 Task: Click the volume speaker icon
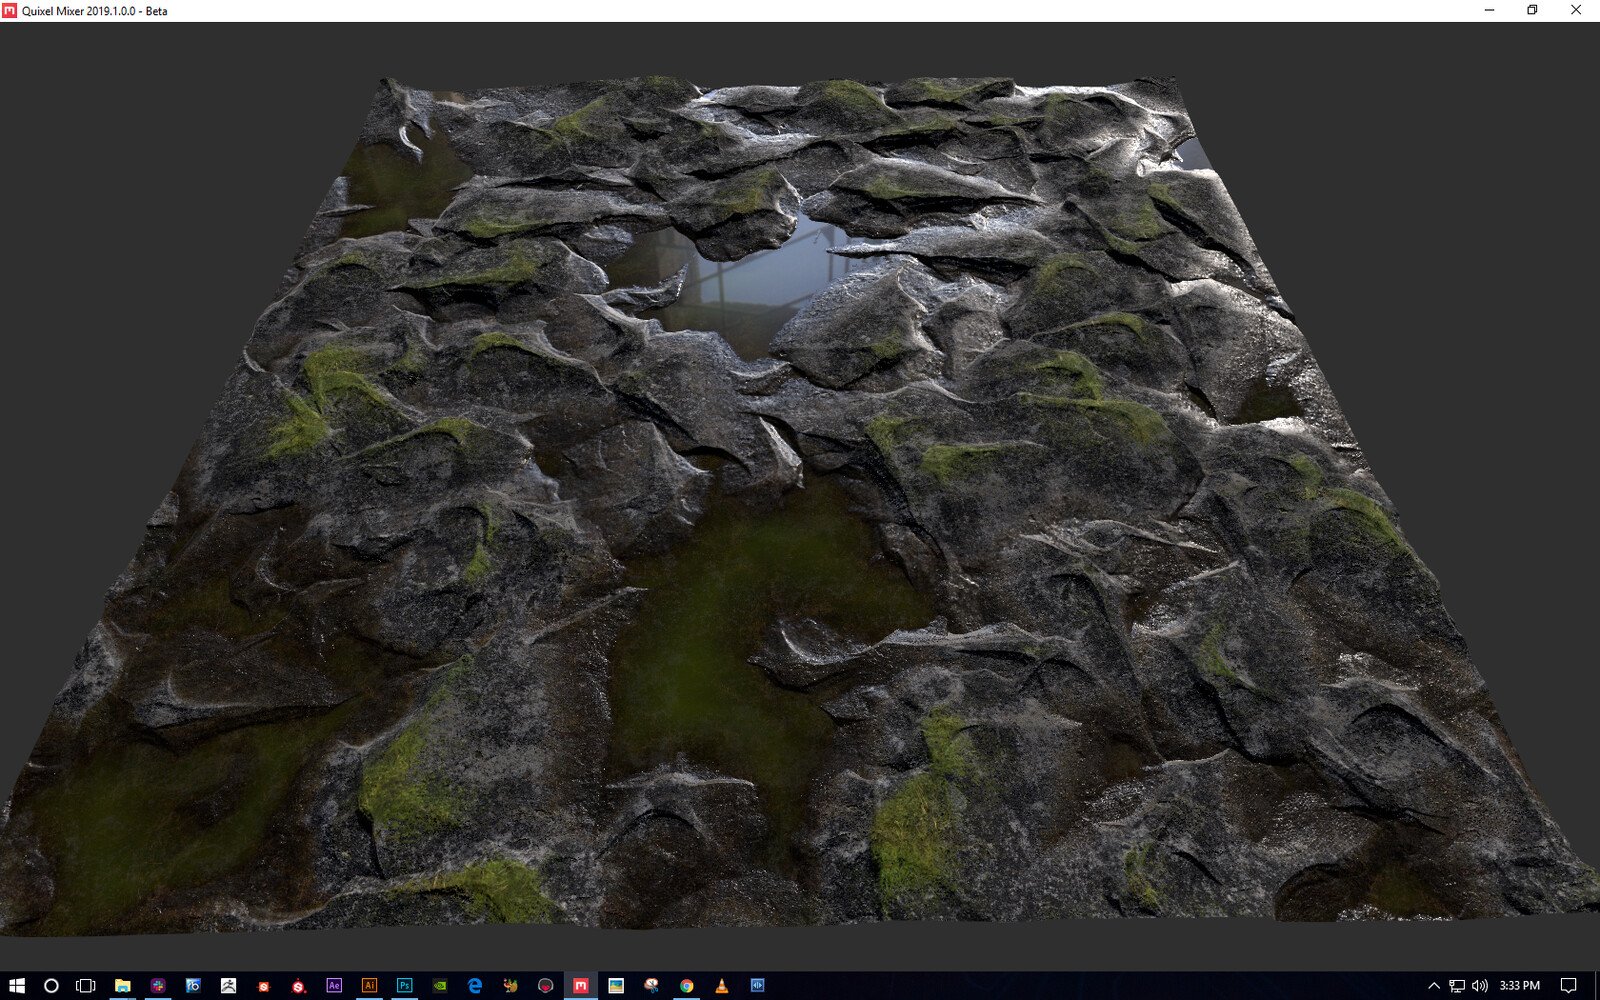coord(1480,985)
